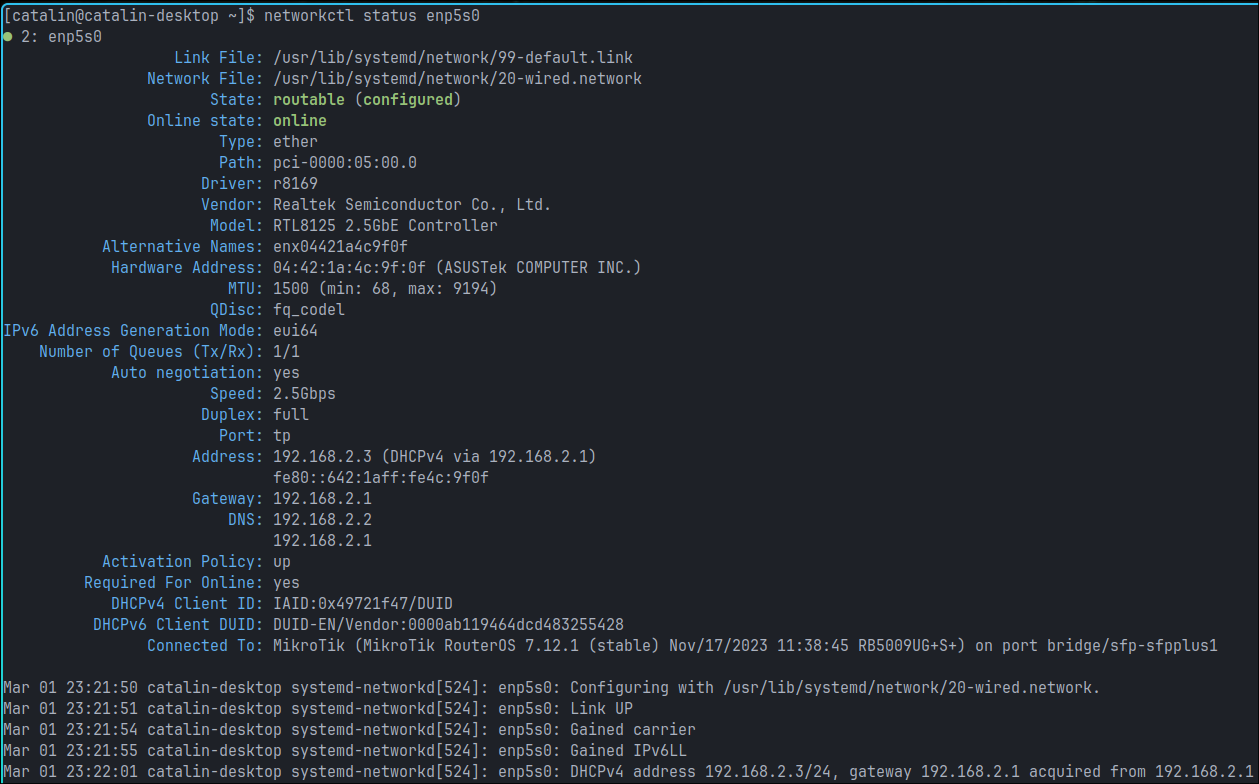Image resolution: width=1259 pixels, height=784 pixels.
Task: Click the online state value
Action: pyautogui.click(x=299, y=120)
